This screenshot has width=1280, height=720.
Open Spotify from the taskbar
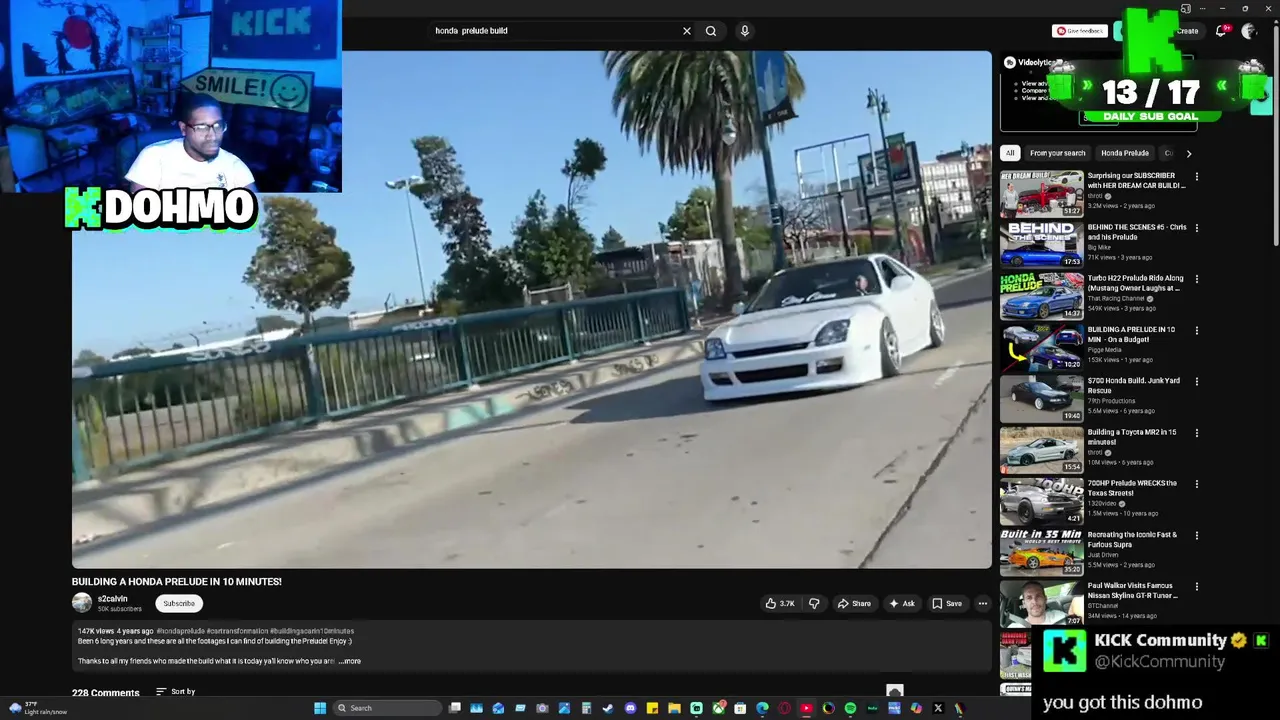click(850, 708)
